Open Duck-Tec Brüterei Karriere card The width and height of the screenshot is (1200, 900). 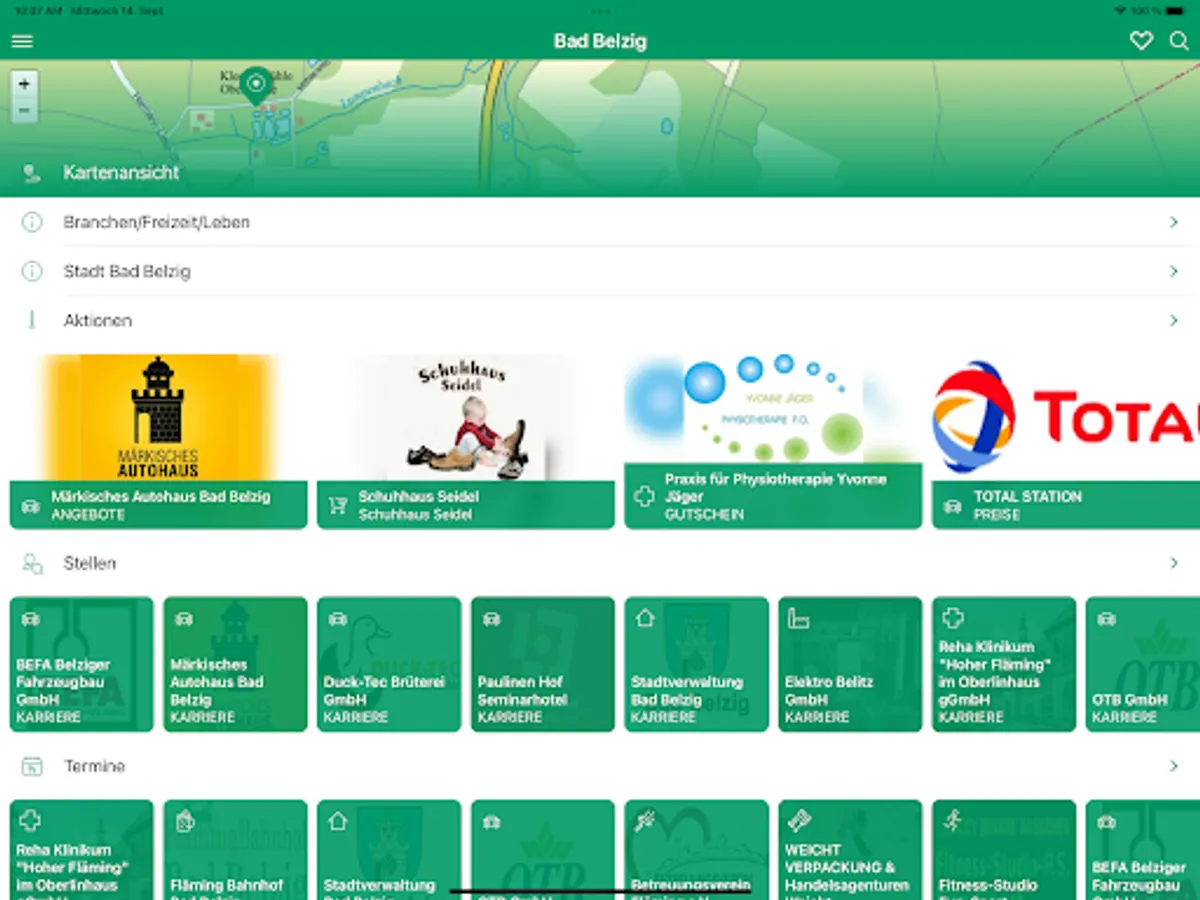click(389, 664)
